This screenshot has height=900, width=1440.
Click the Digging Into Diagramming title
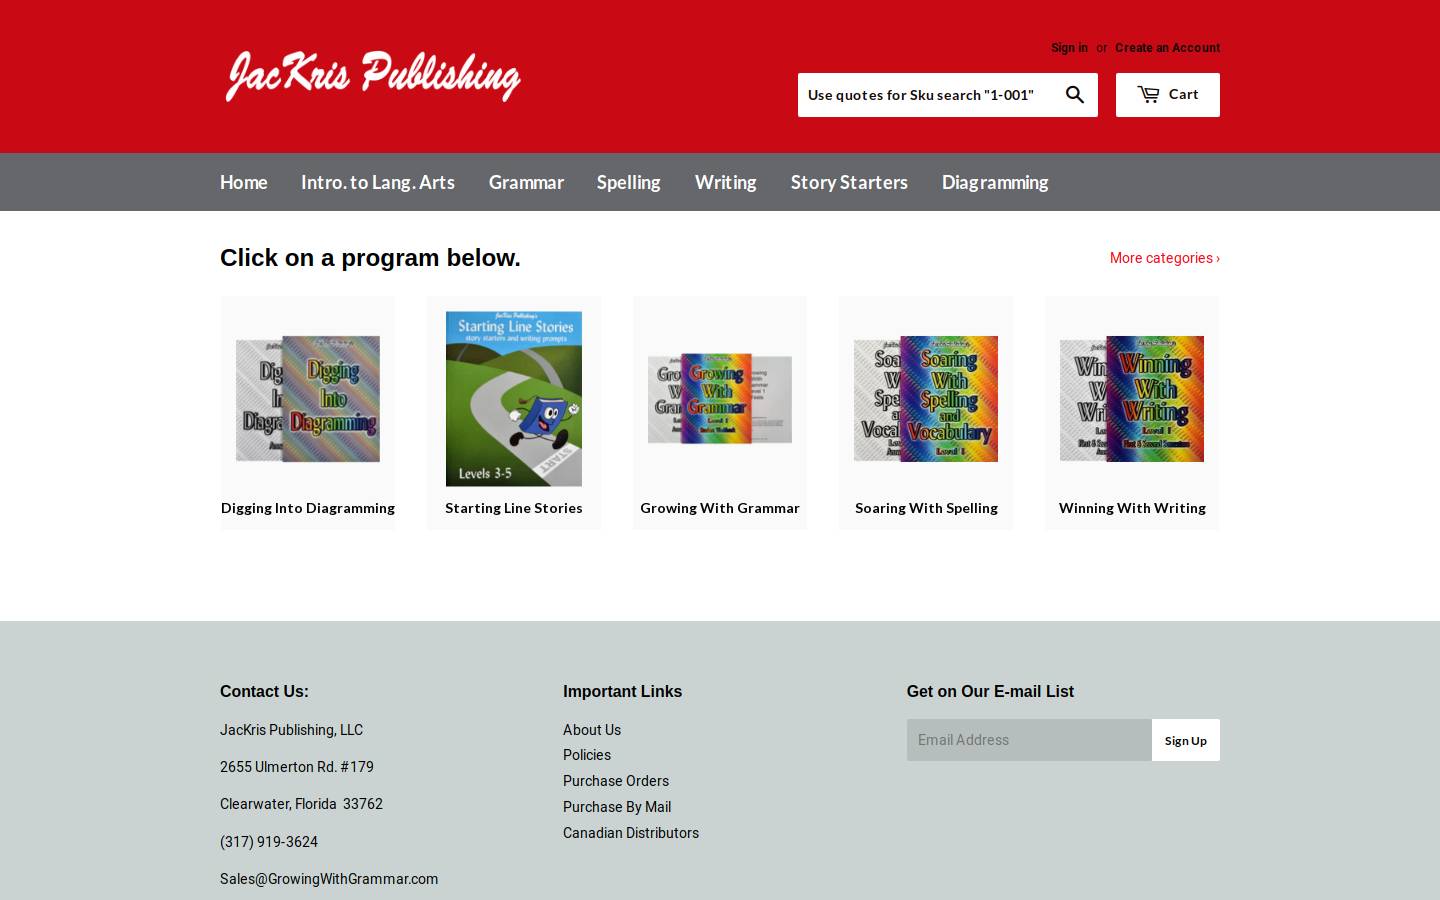[308, 508]
